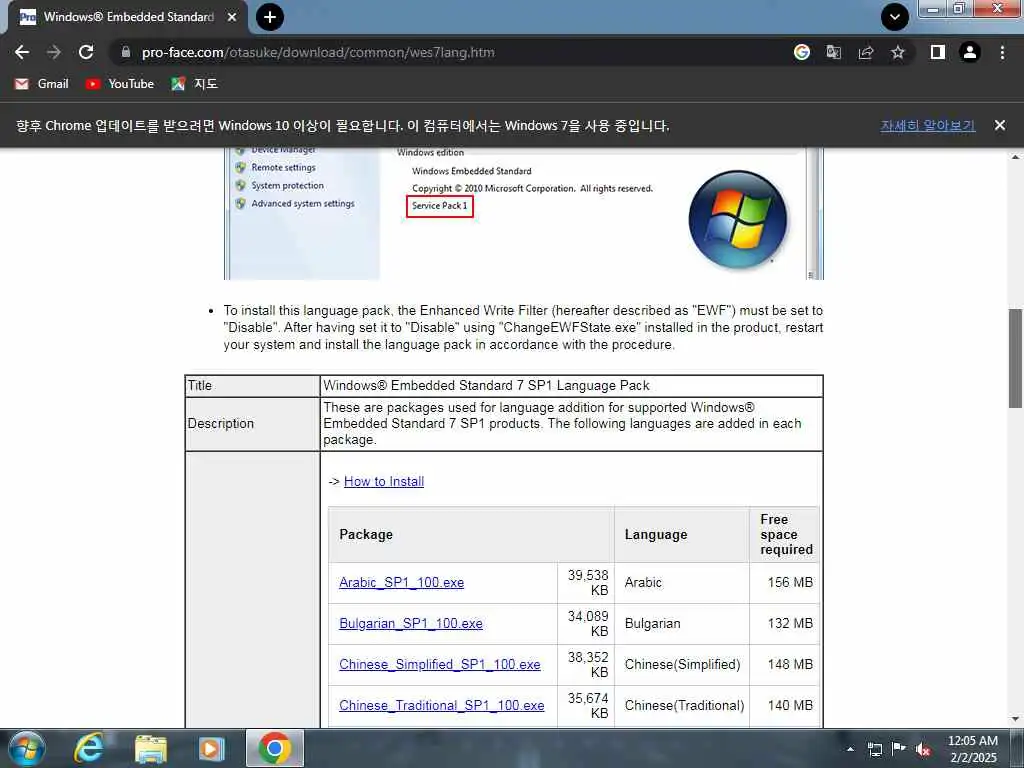Bookmark this page with star
The height and width of the screenshot is (768, 1024).
pyautogui.click(x=898, y=52)
